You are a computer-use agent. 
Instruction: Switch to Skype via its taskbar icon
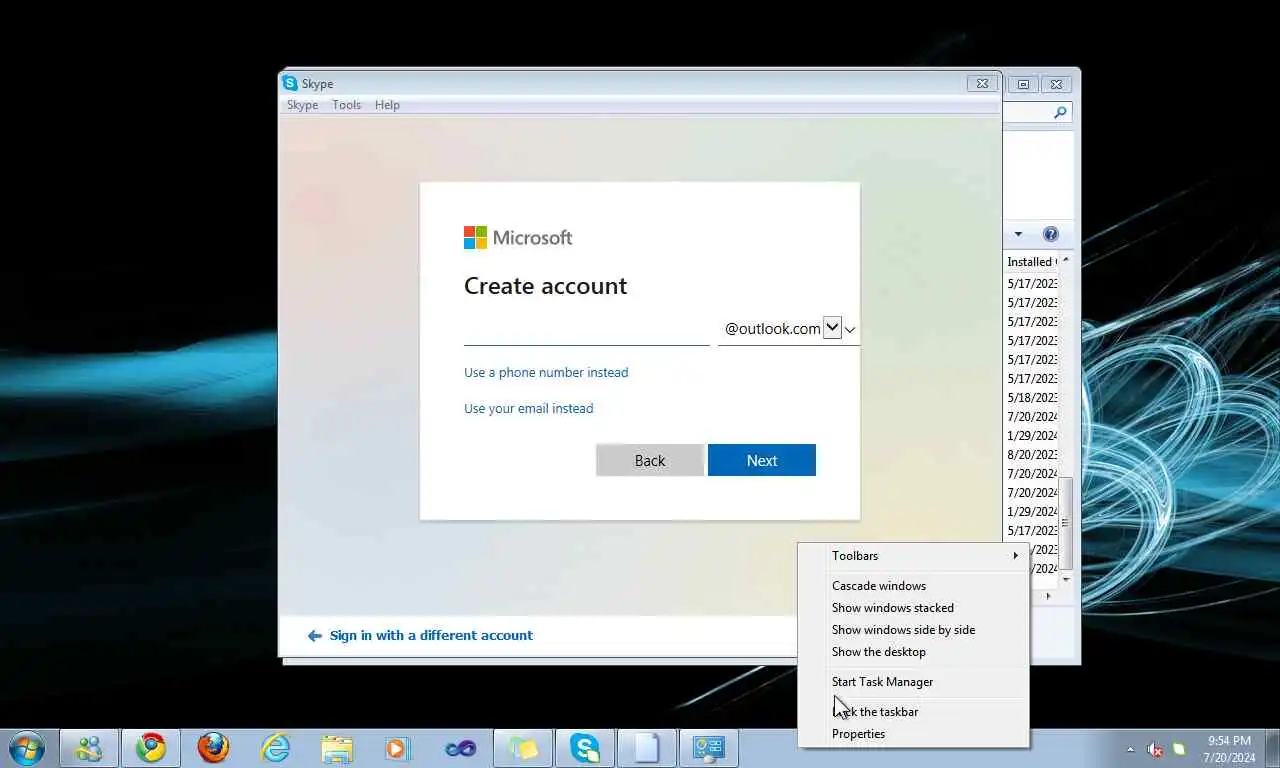coord(584,748)
